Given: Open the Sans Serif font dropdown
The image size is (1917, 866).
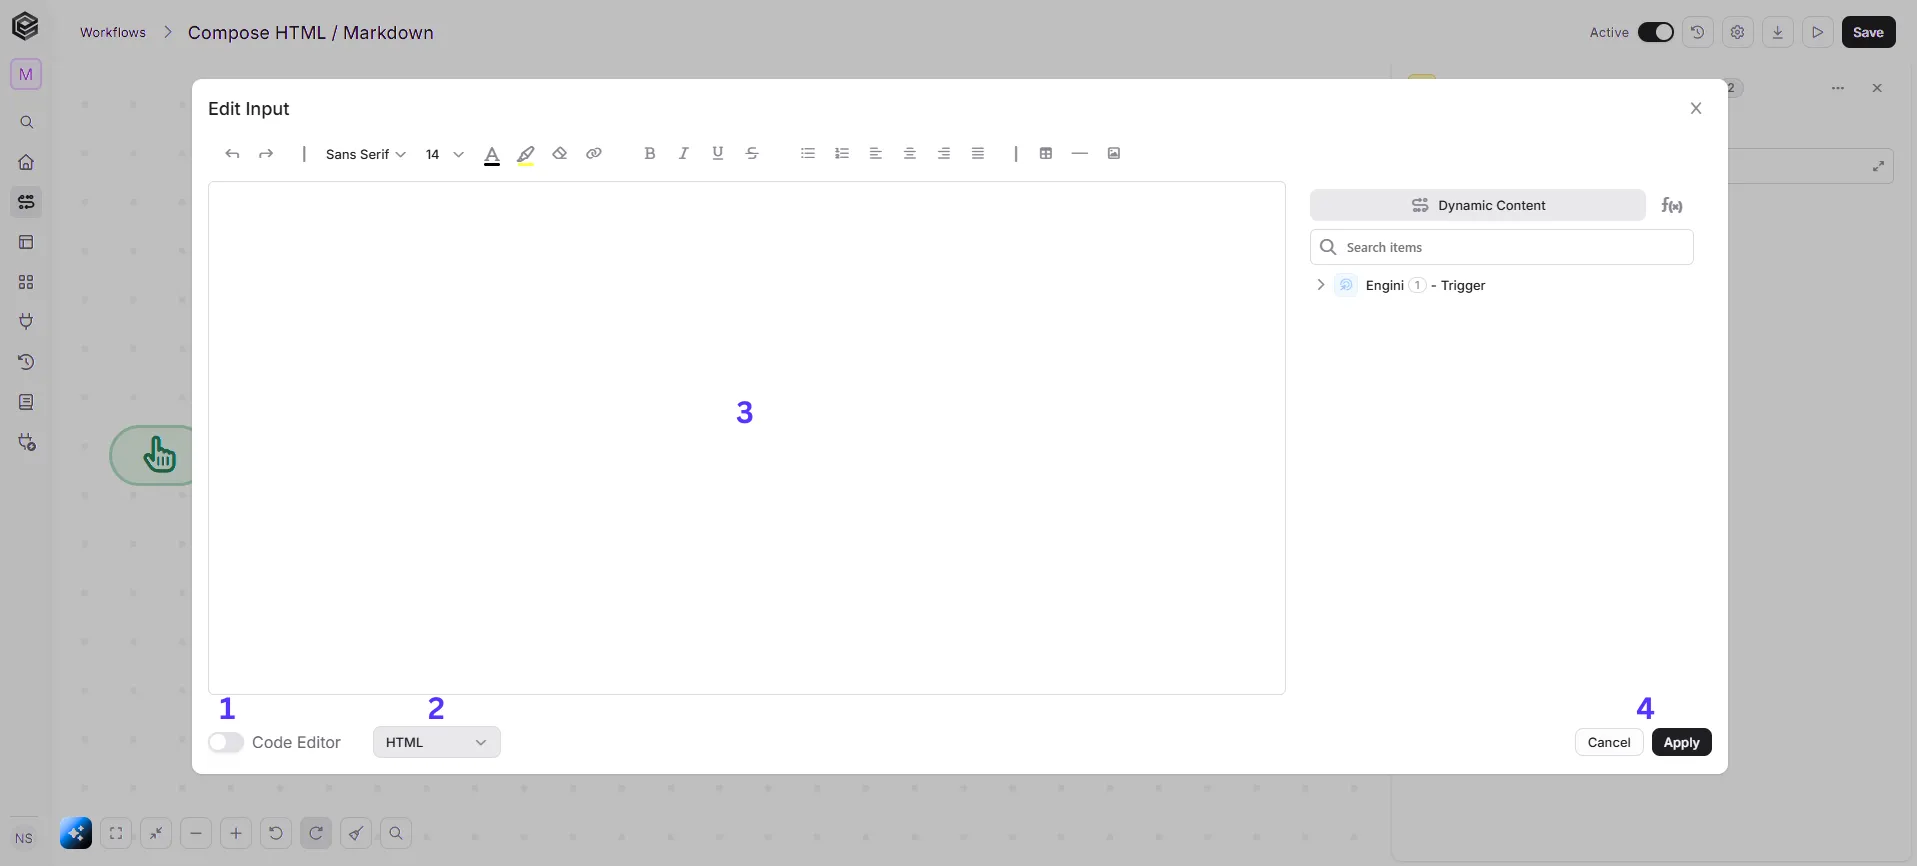Looking at the screenshot, I should [366, 154].
